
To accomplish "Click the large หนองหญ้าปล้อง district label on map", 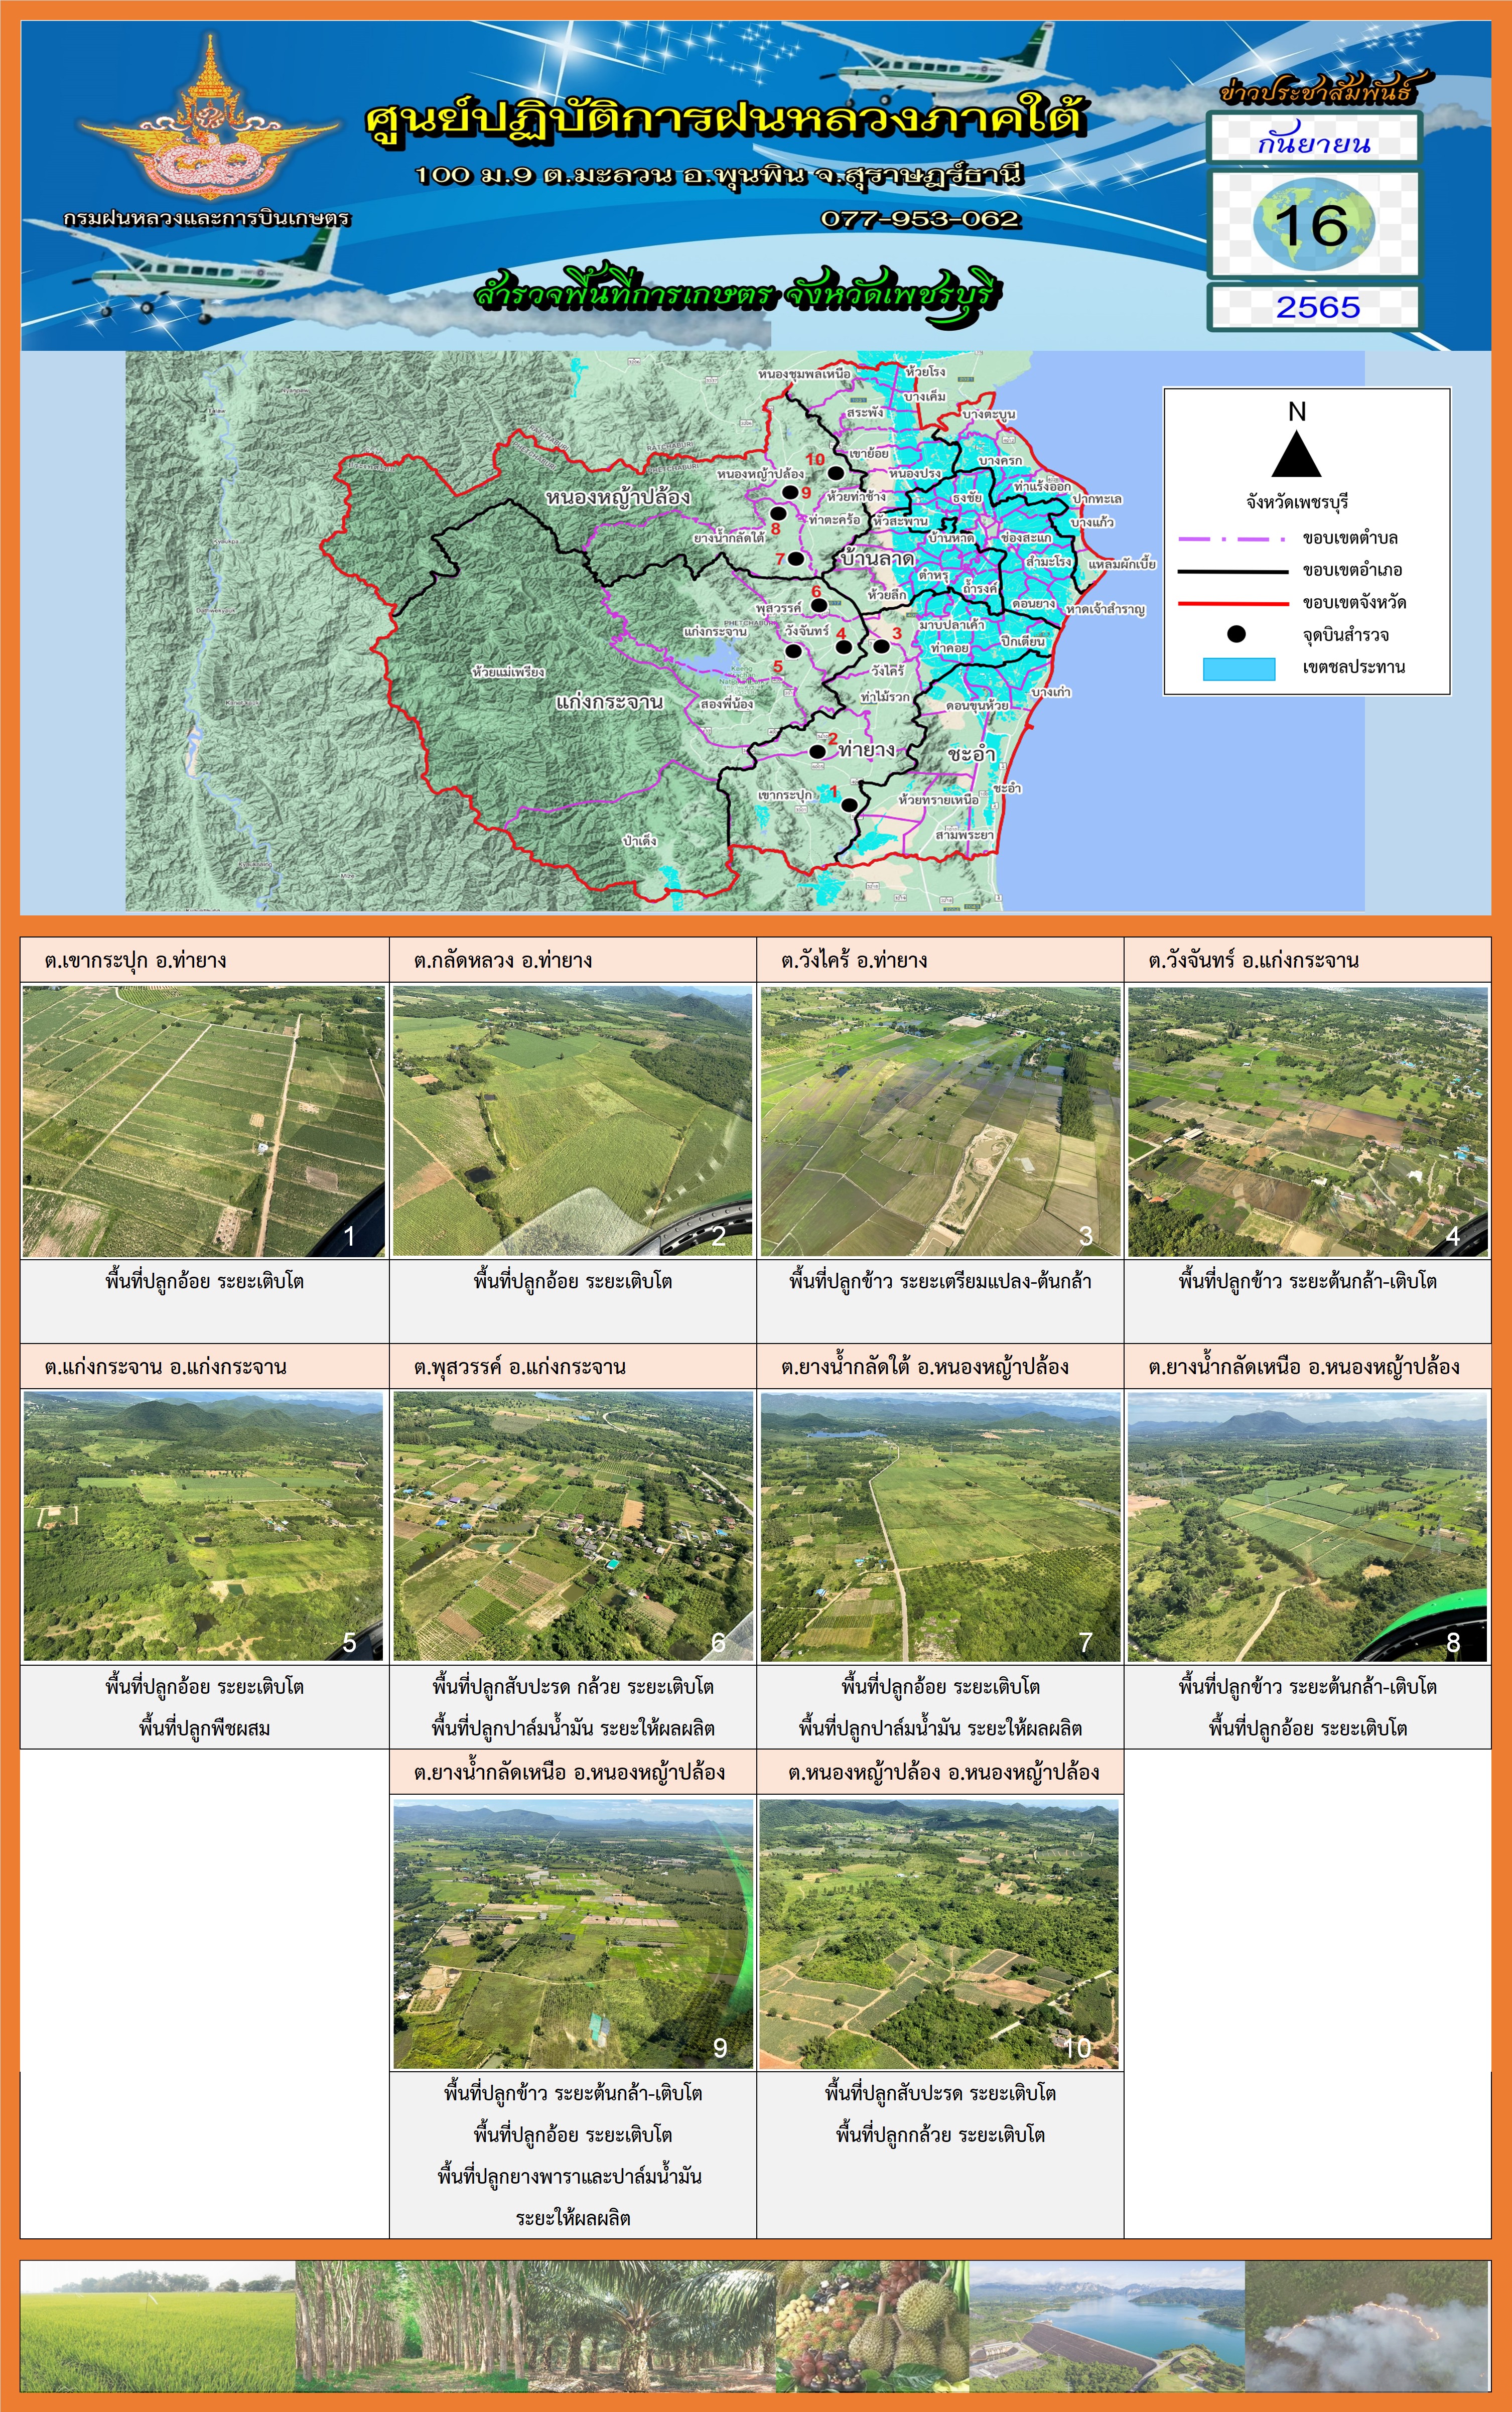I will coord(617,498).
